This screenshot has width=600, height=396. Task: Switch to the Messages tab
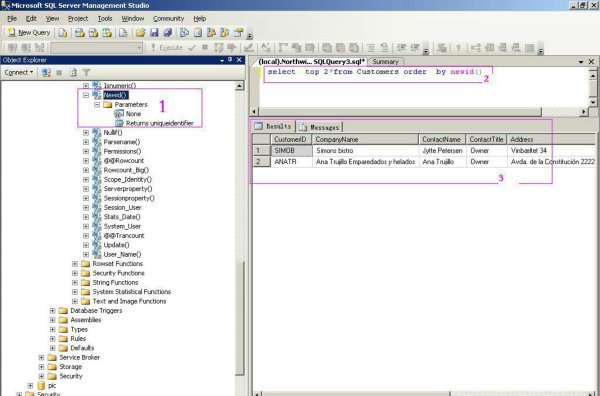320,127
